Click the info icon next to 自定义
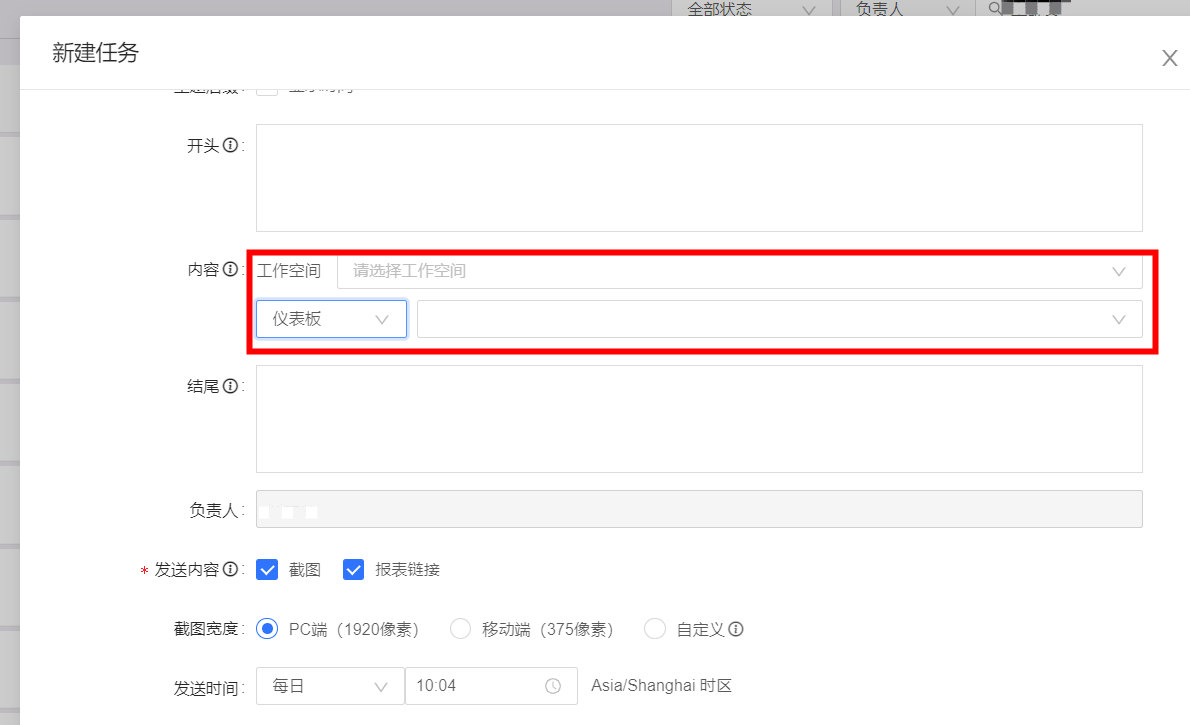 pyautogui.click(x=736, y=630)
